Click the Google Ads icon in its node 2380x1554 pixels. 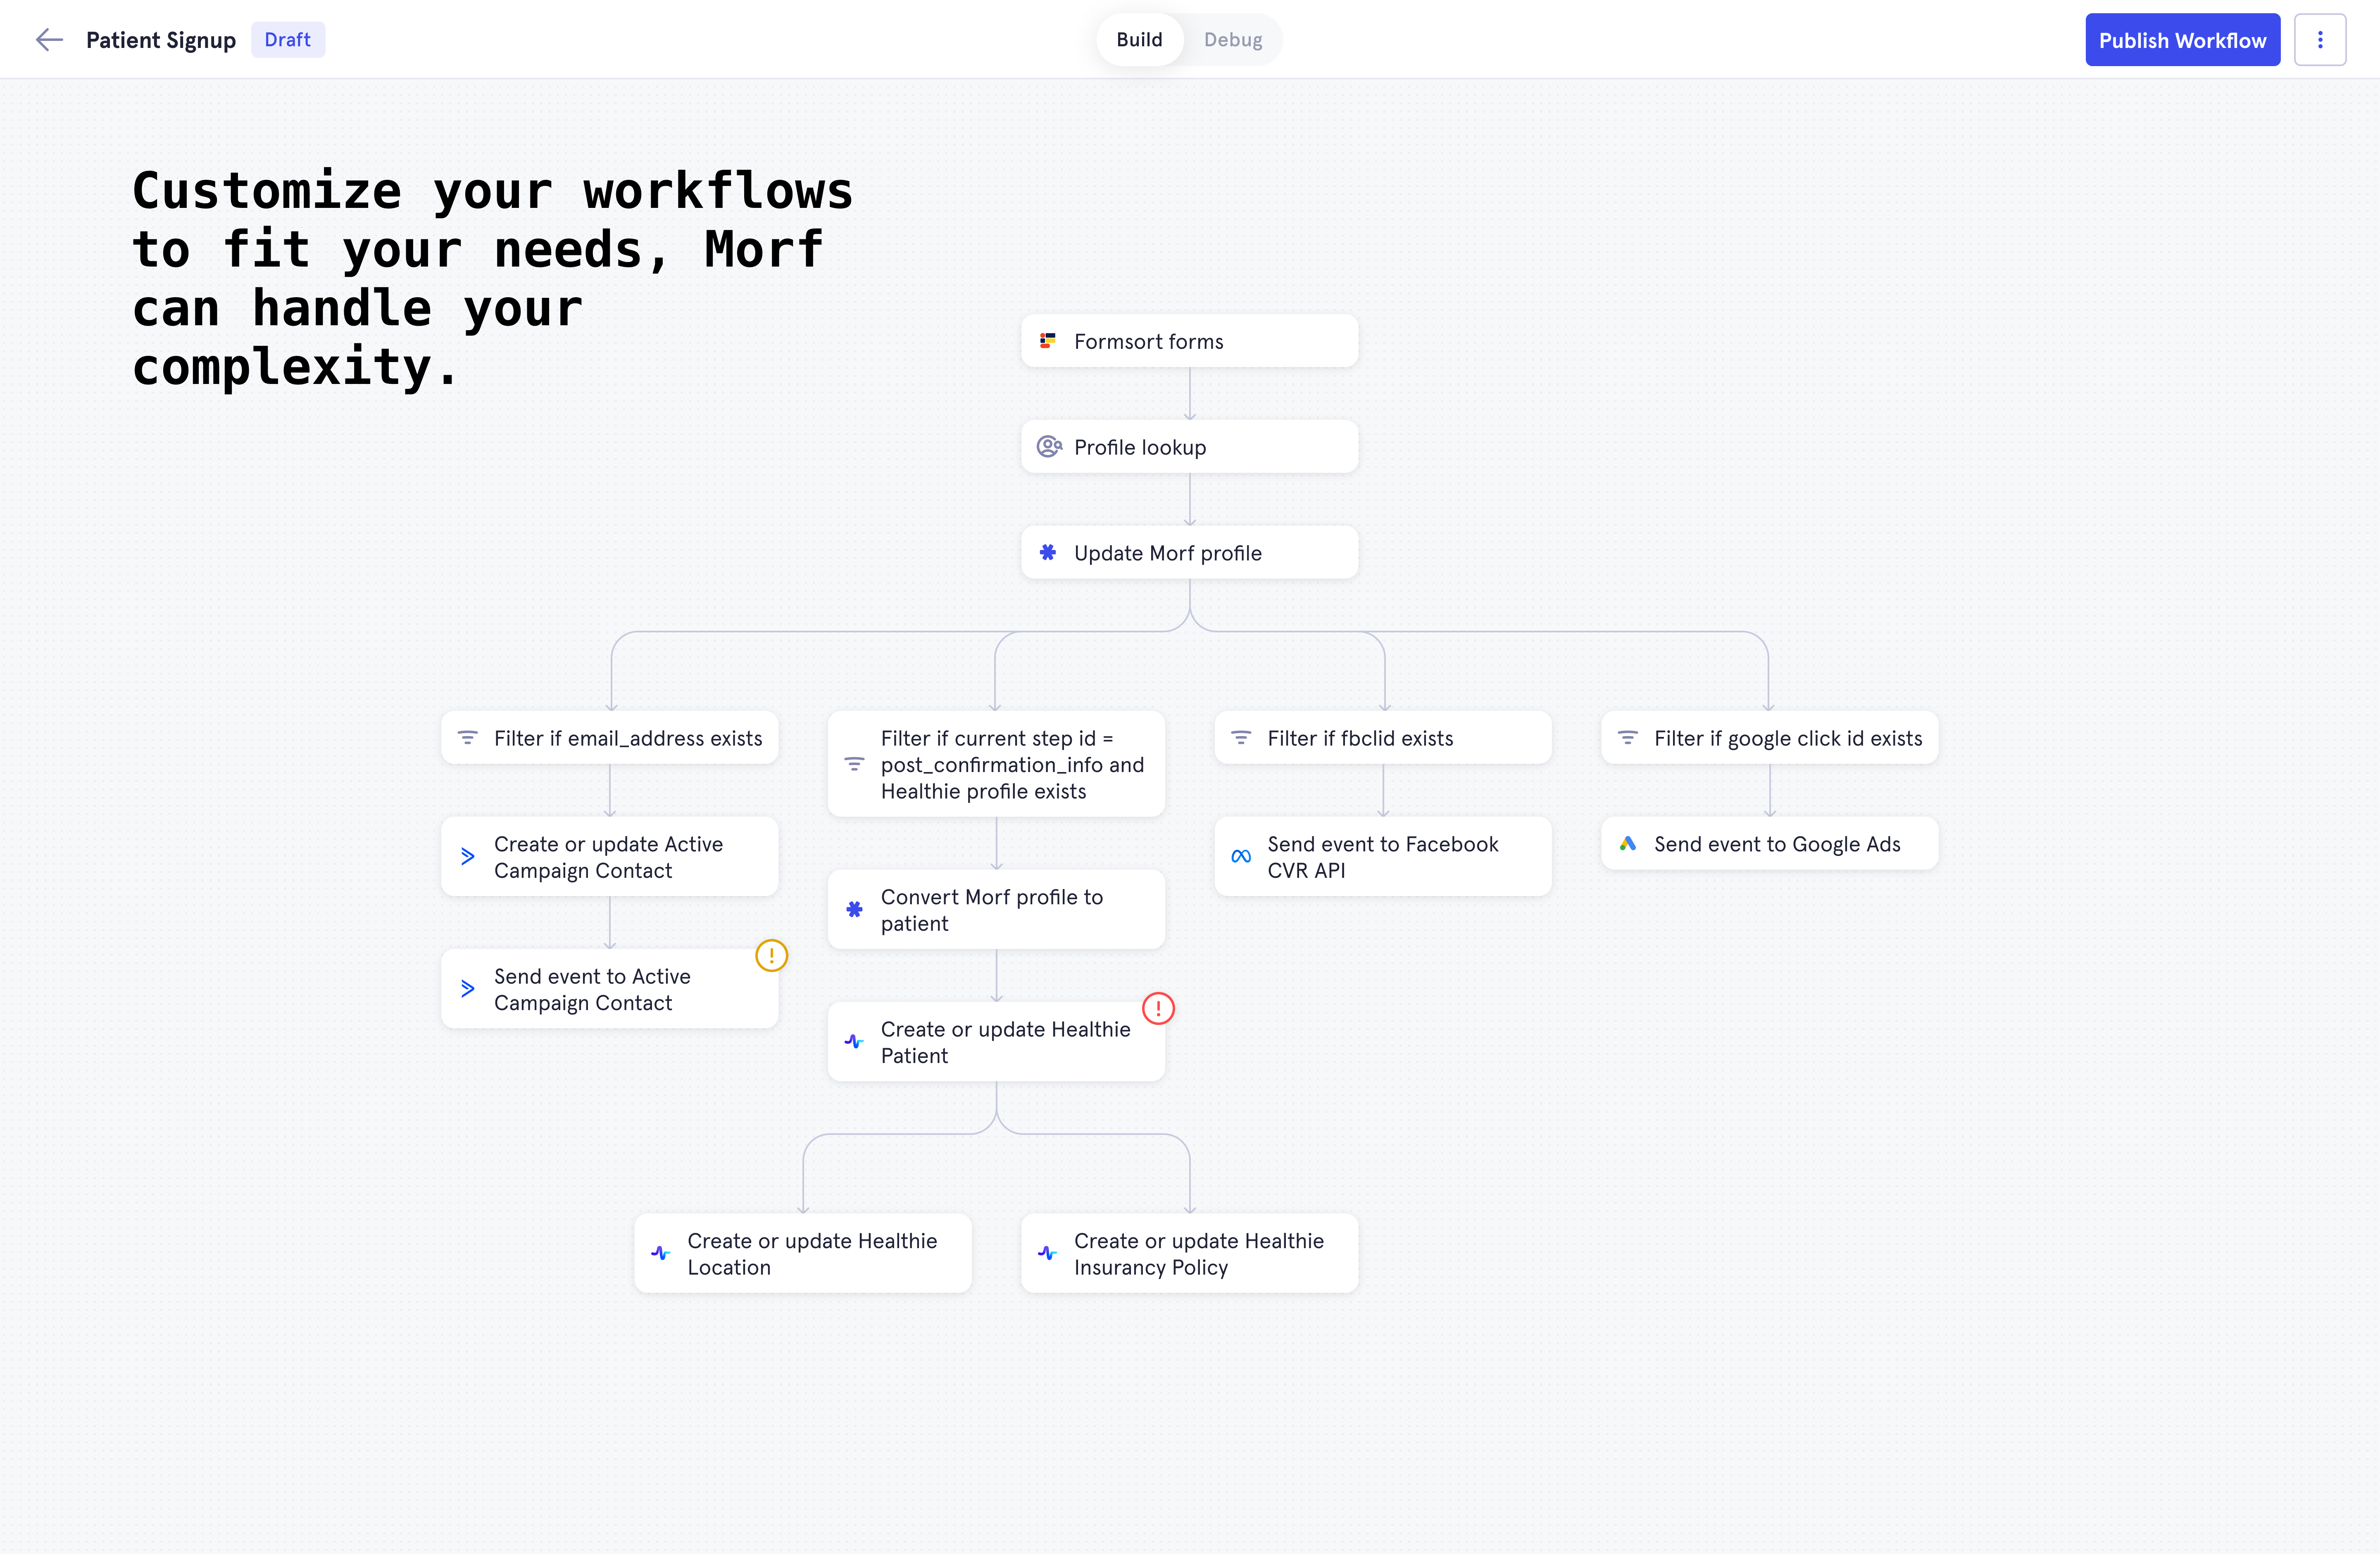click(x=1628, y=844)
